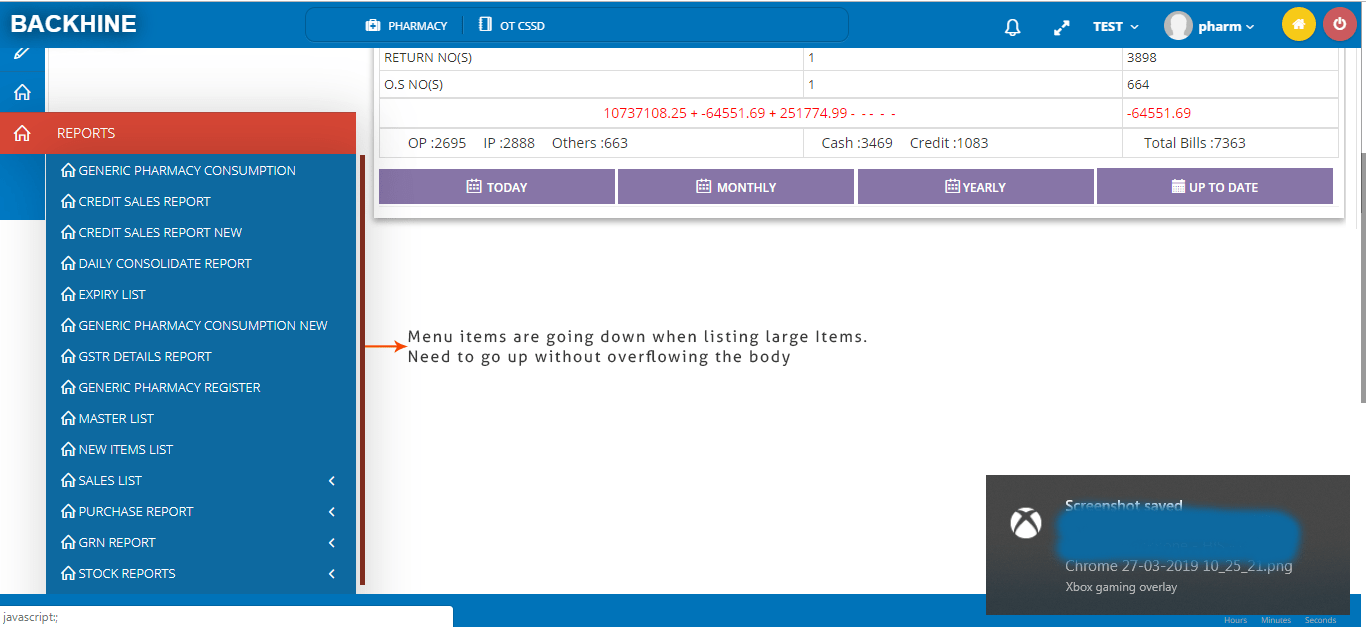Click the fullscreen expand arrows icon

(1061, 26)
